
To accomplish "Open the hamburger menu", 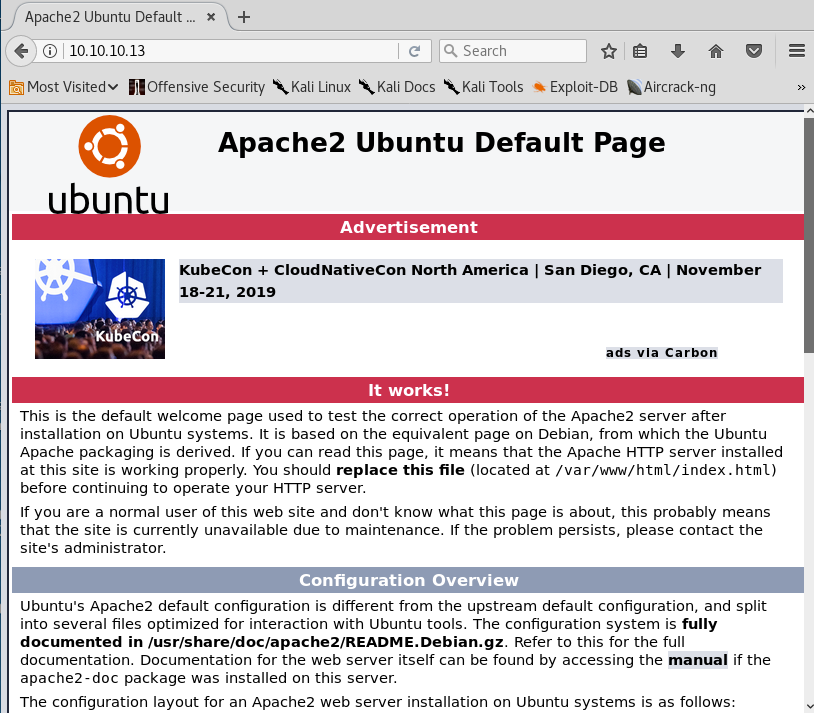I will (x=796, y=51).
